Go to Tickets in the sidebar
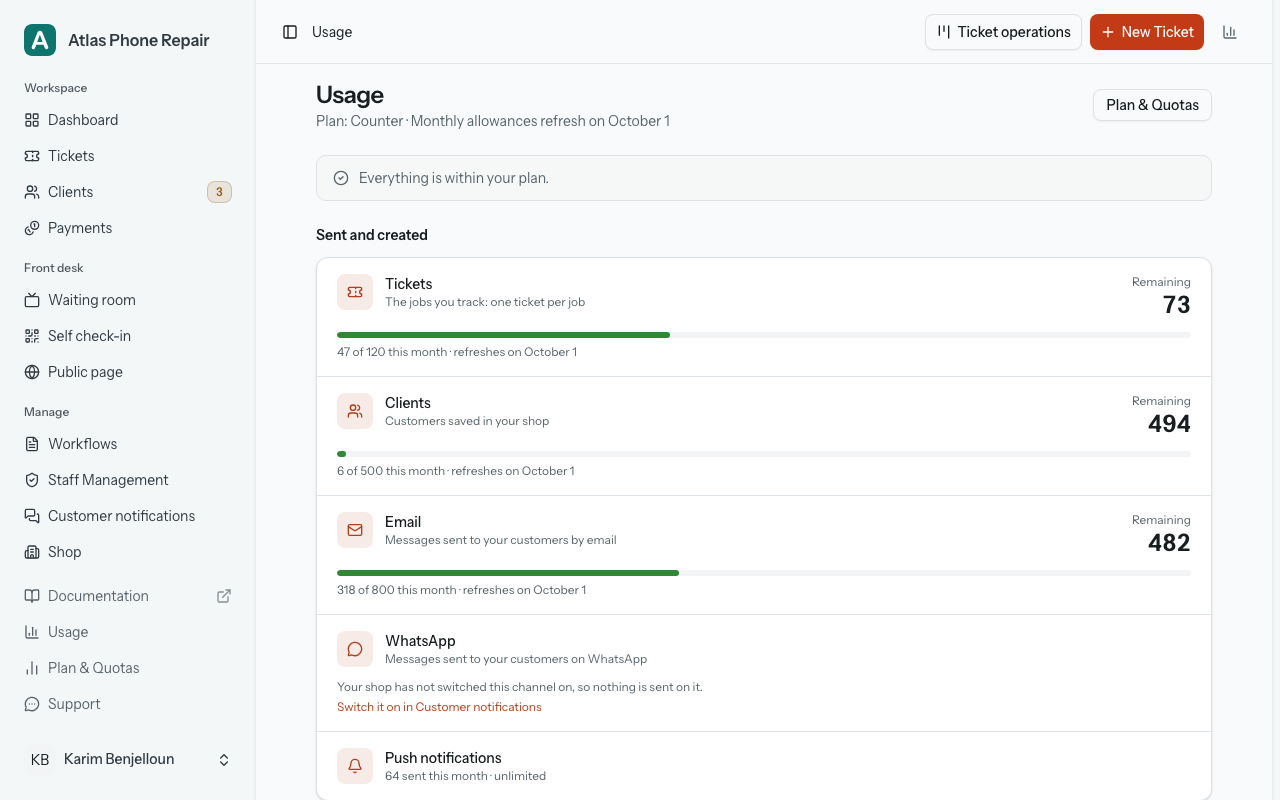Image resolution: width=1280 pixels, height=800 pixels. click(128, 156)
